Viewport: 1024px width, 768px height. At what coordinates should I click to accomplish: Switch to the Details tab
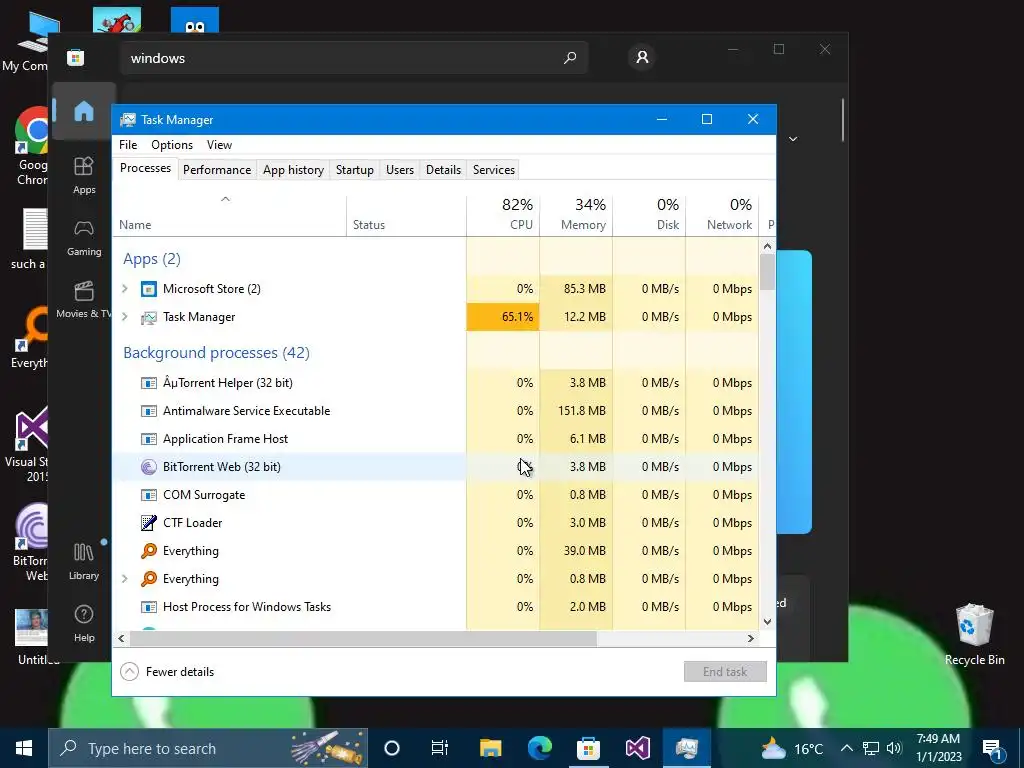click(x=443, y=170)
